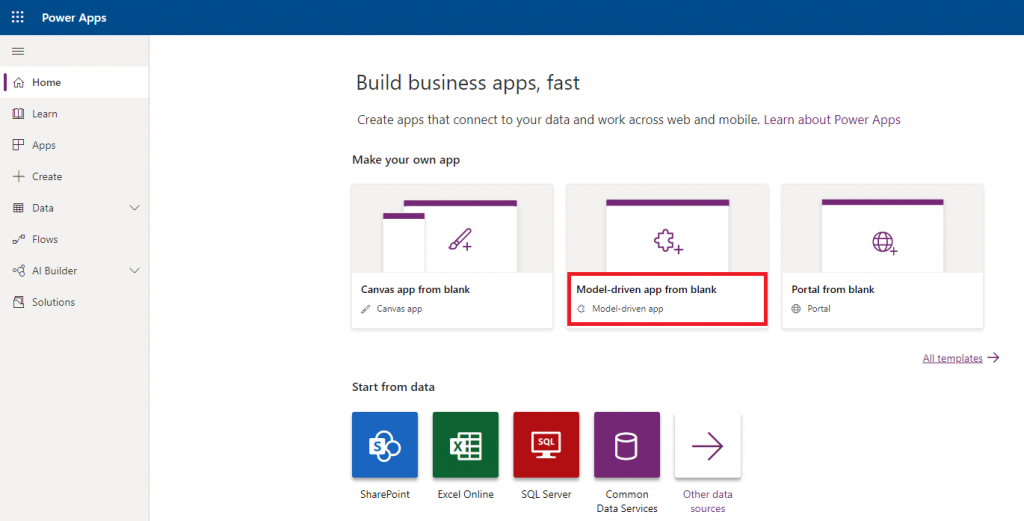
Task: Click the Learn book icon
Action: pyautogui.click(x=18, y=114)
